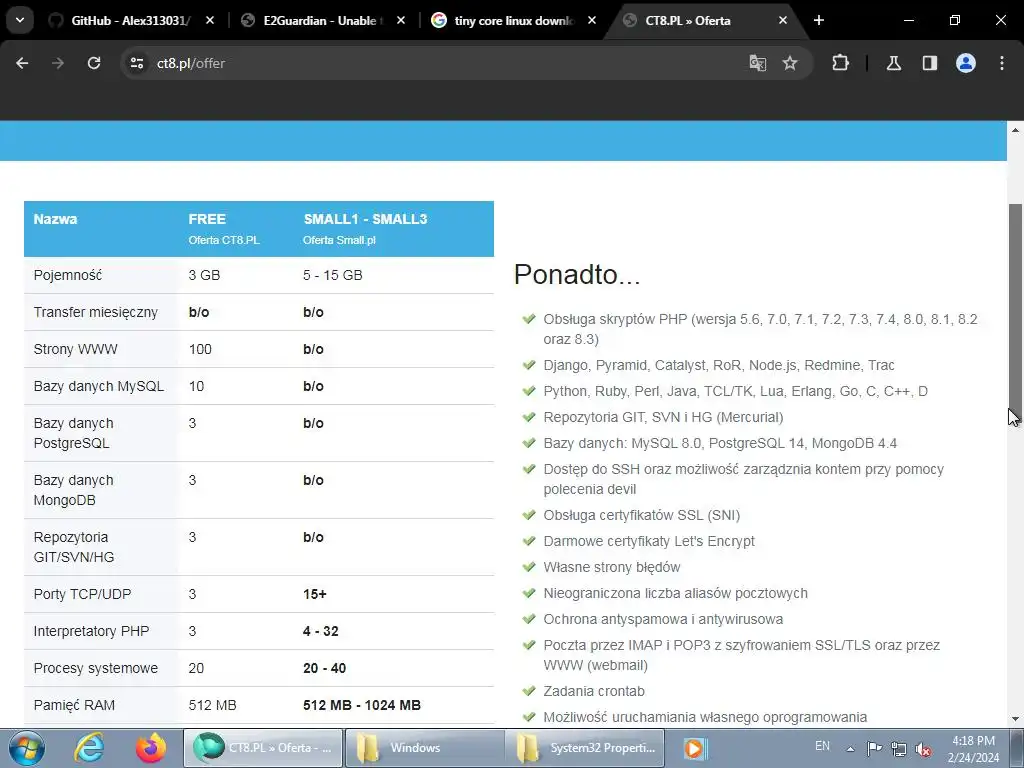This screenshot has height=768, width=1024.
Task: Click the Bazy danych MongoDB label
Action: click(x=73, y=490)
